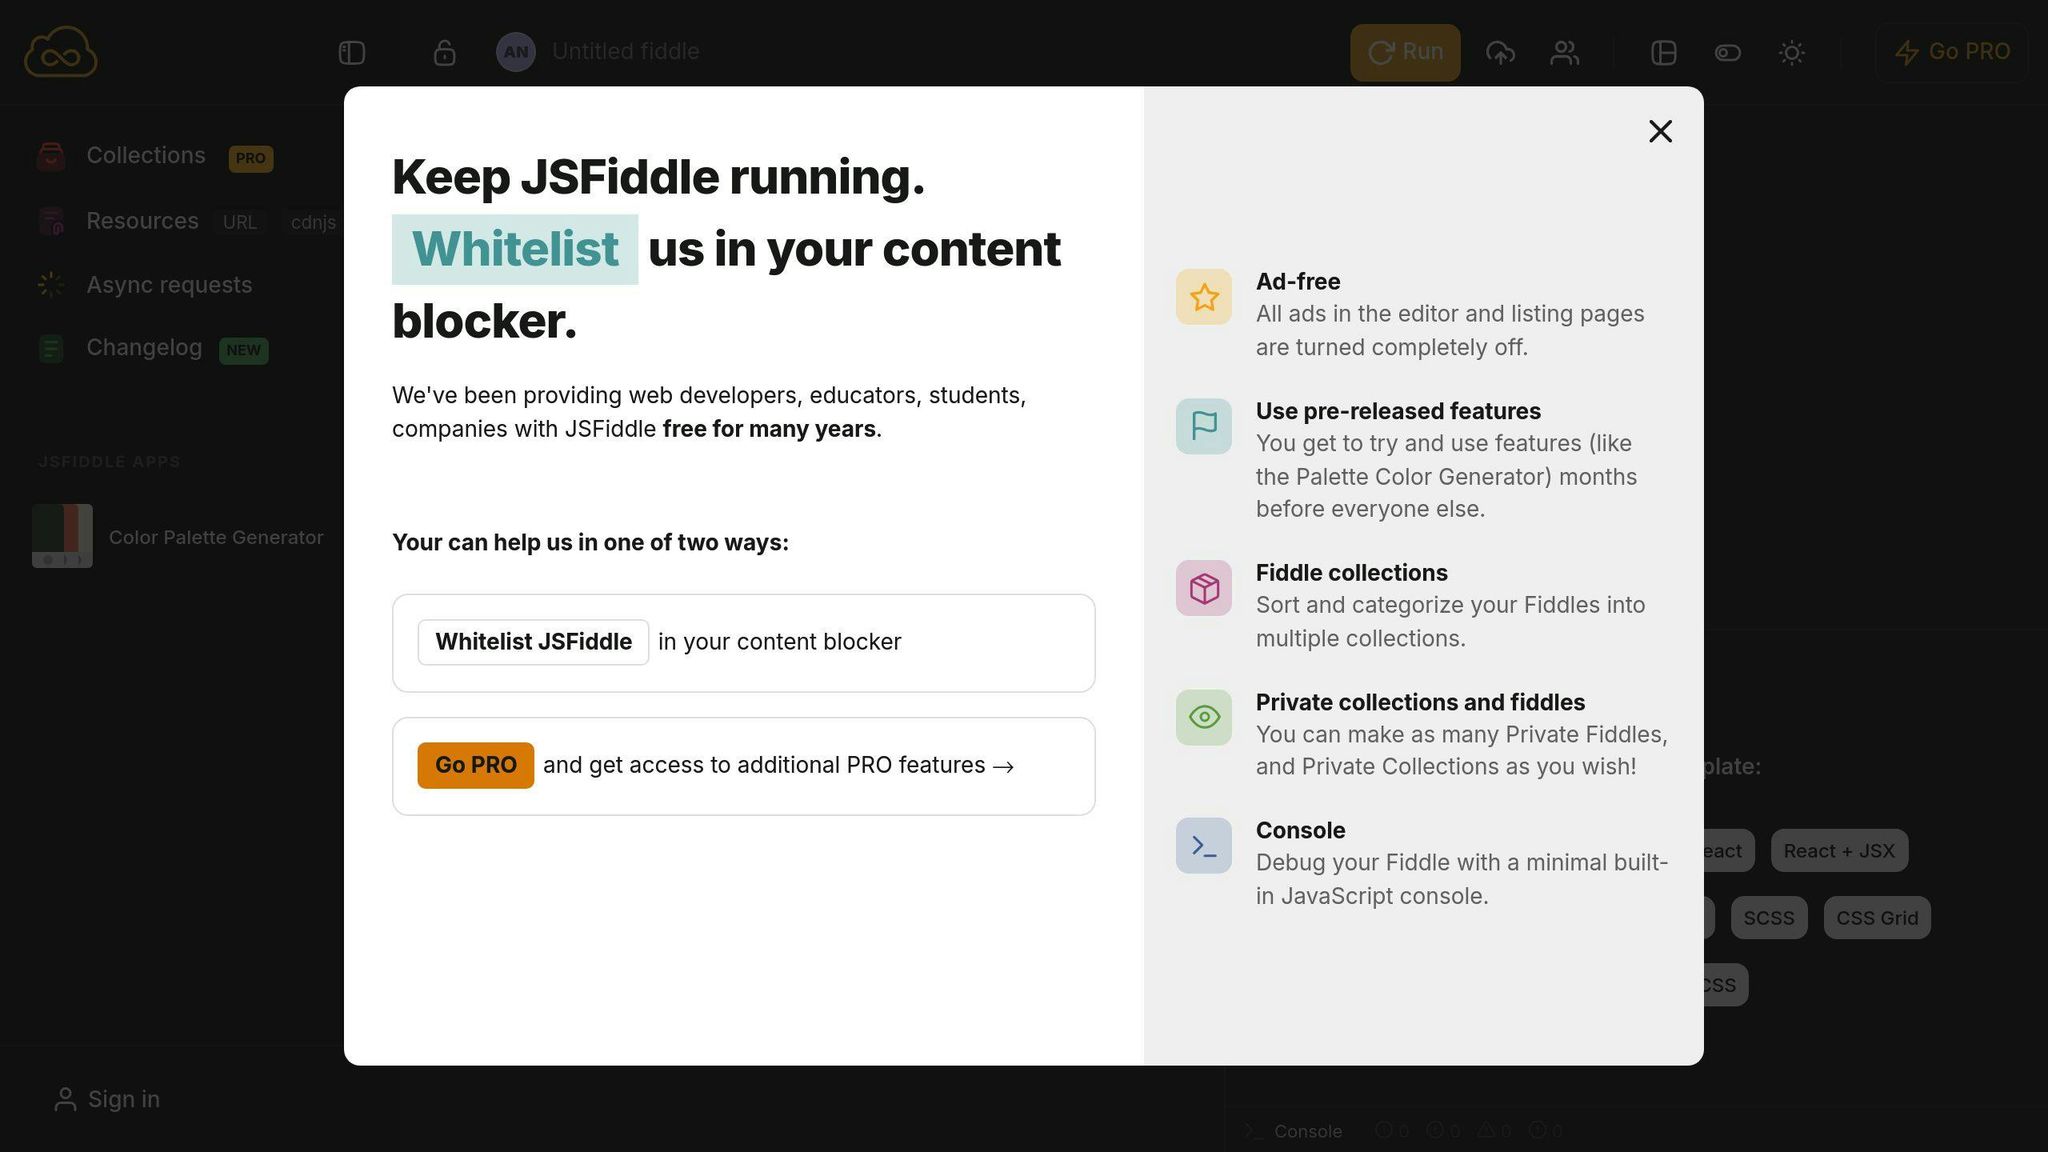Close the whitelist modal dialog

click(x=1660, y=131)
